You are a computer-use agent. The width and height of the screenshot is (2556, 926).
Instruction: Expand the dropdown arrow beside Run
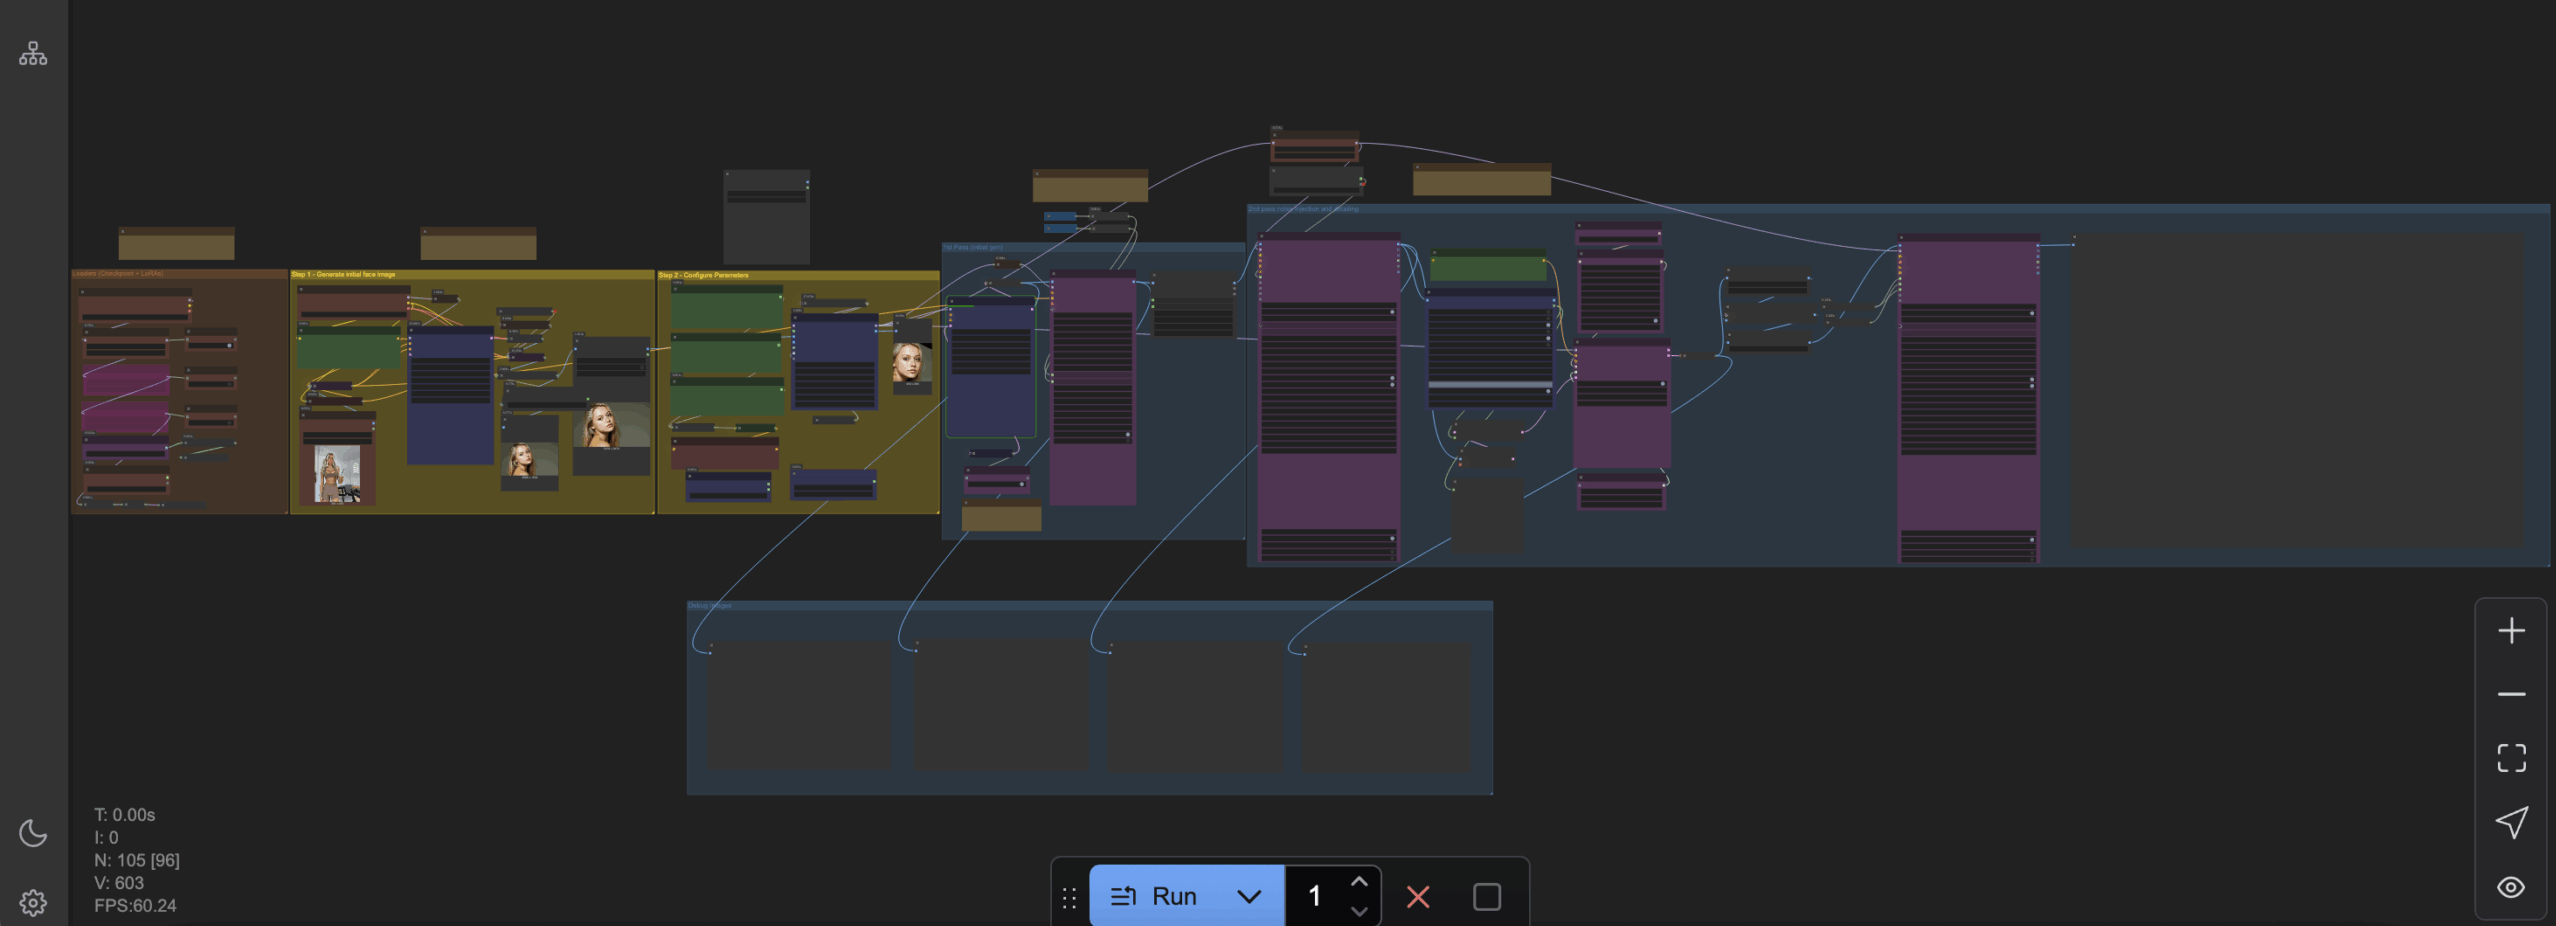coord(1249,896)
